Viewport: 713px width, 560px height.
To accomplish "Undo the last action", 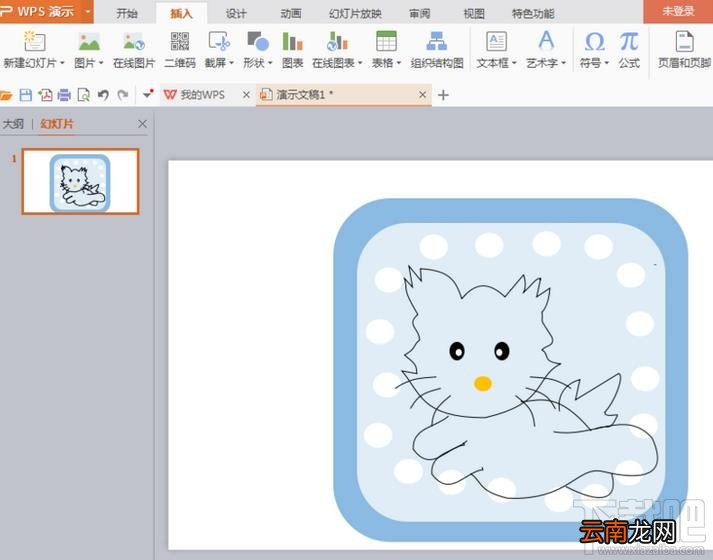I will (x=103, y=95).
